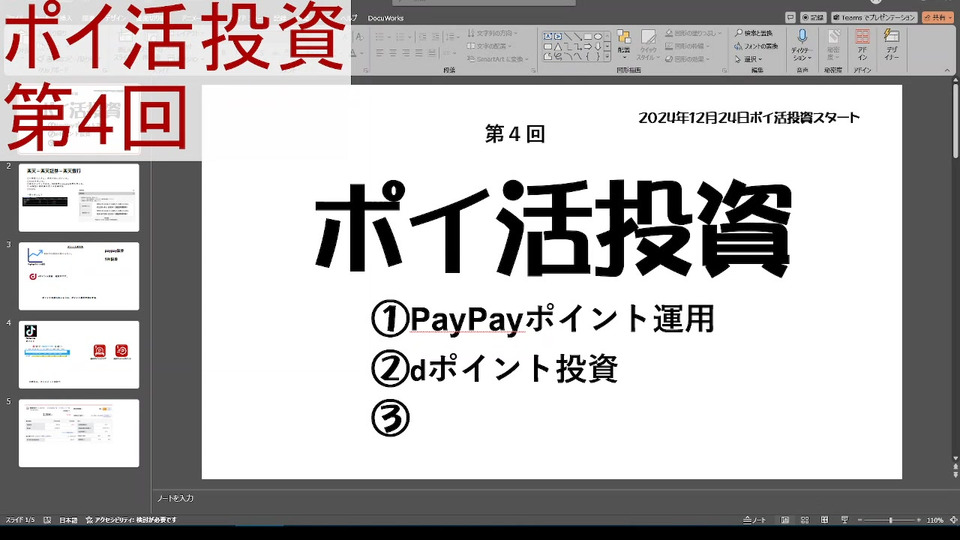
Task: Open 図形の塗りつぶし shape fill colors
Action: pos(693,33)
